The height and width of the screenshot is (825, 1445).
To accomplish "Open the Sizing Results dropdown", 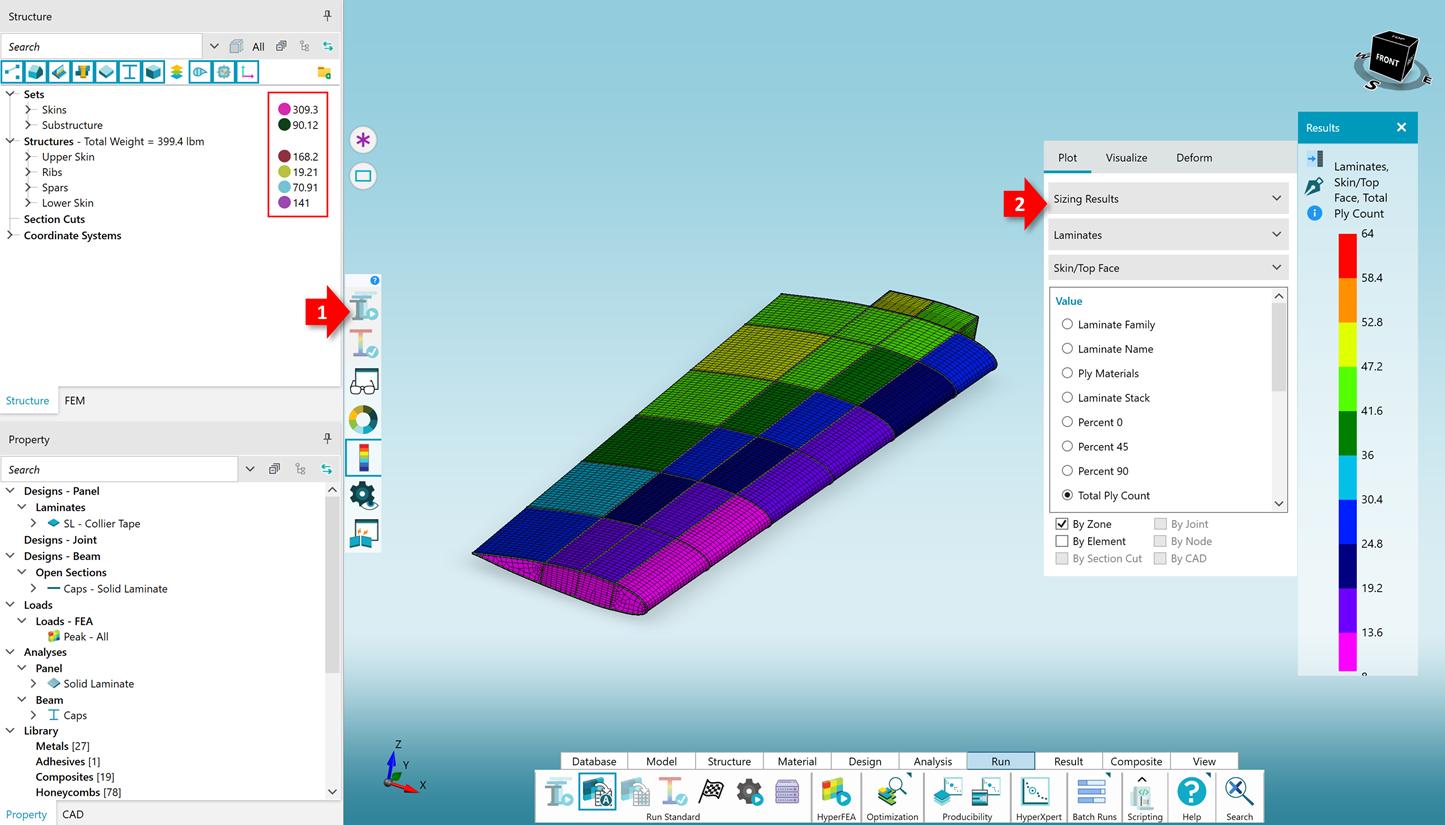I will coord(1167,199).
